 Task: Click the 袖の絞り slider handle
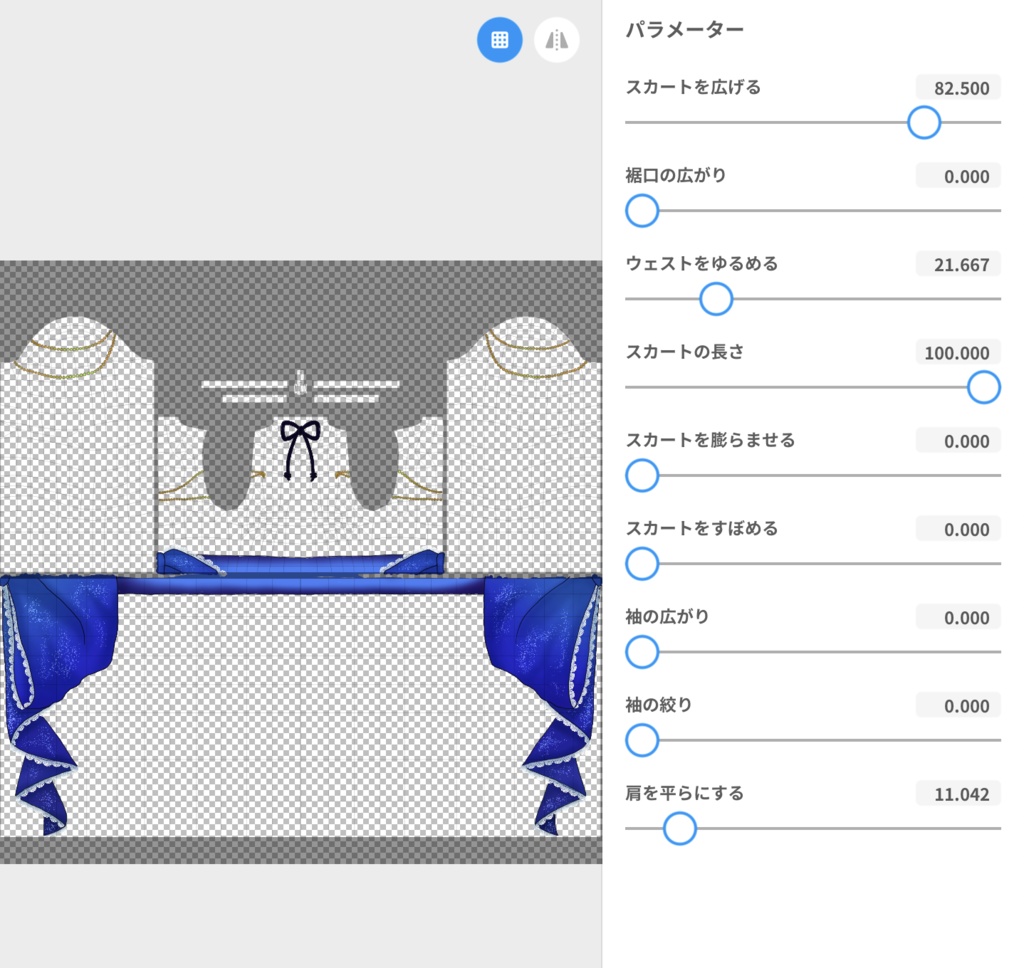(642, 740)
